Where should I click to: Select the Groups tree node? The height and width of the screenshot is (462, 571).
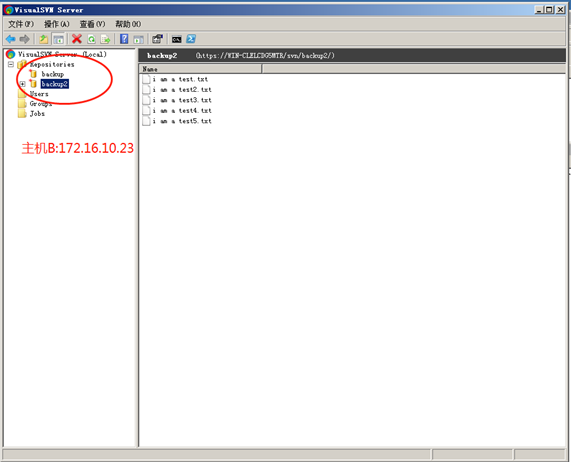click(x=41, y=104)
